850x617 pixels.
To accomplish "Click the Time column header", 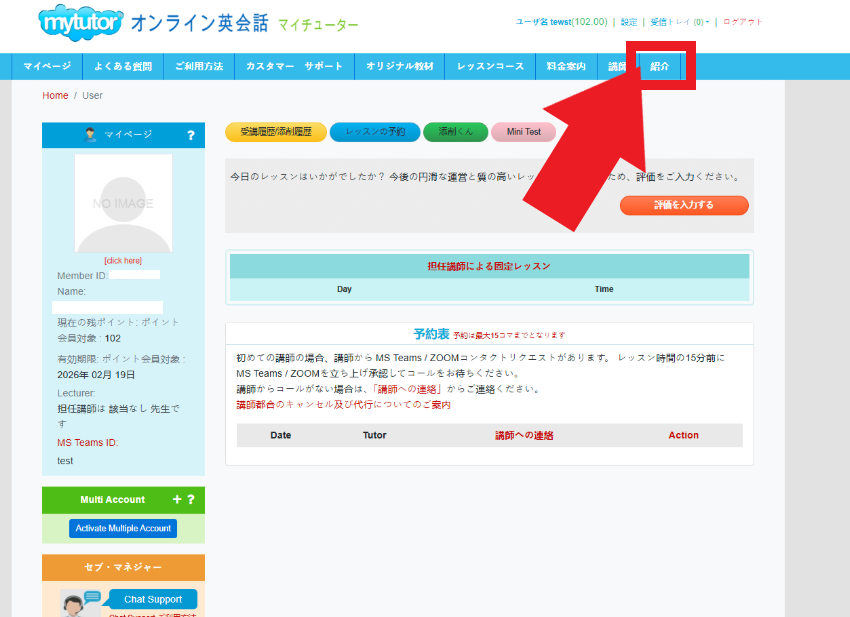I will (x=604, y=290).
